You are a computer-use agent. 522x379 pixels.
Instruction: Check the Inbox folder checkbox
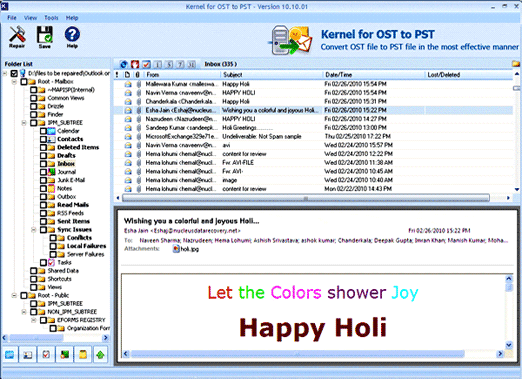pos(43,164)
